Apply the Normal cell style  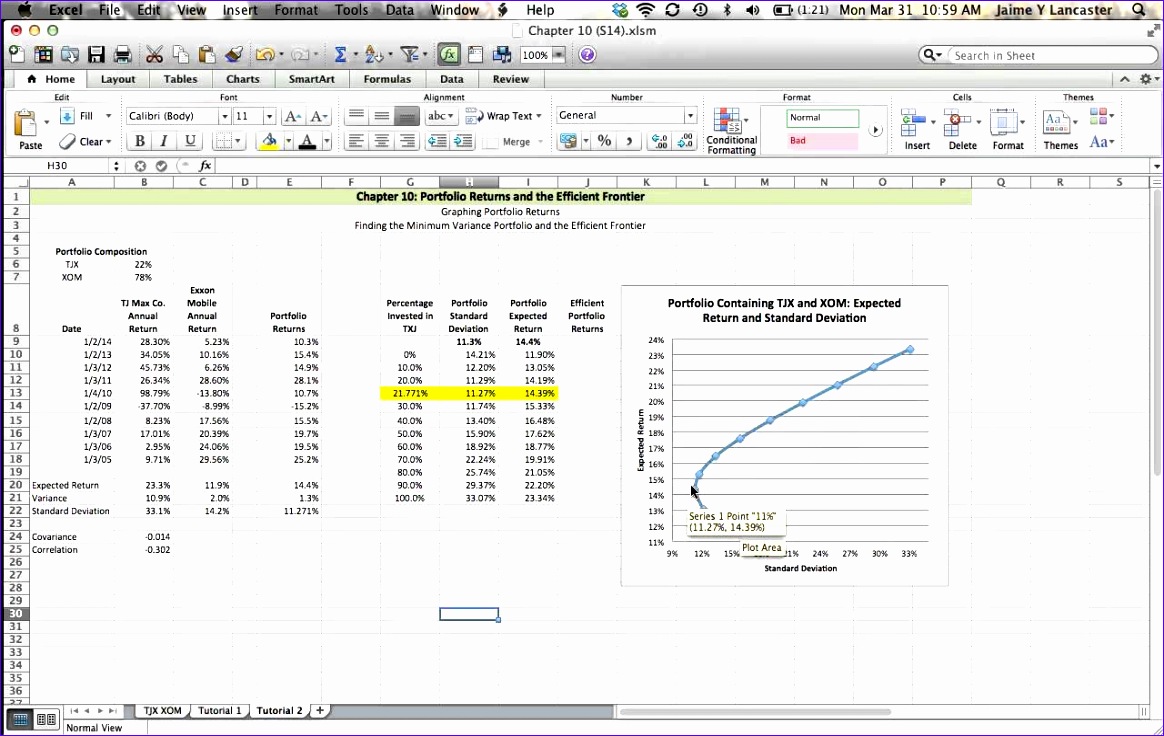[820, 118]
